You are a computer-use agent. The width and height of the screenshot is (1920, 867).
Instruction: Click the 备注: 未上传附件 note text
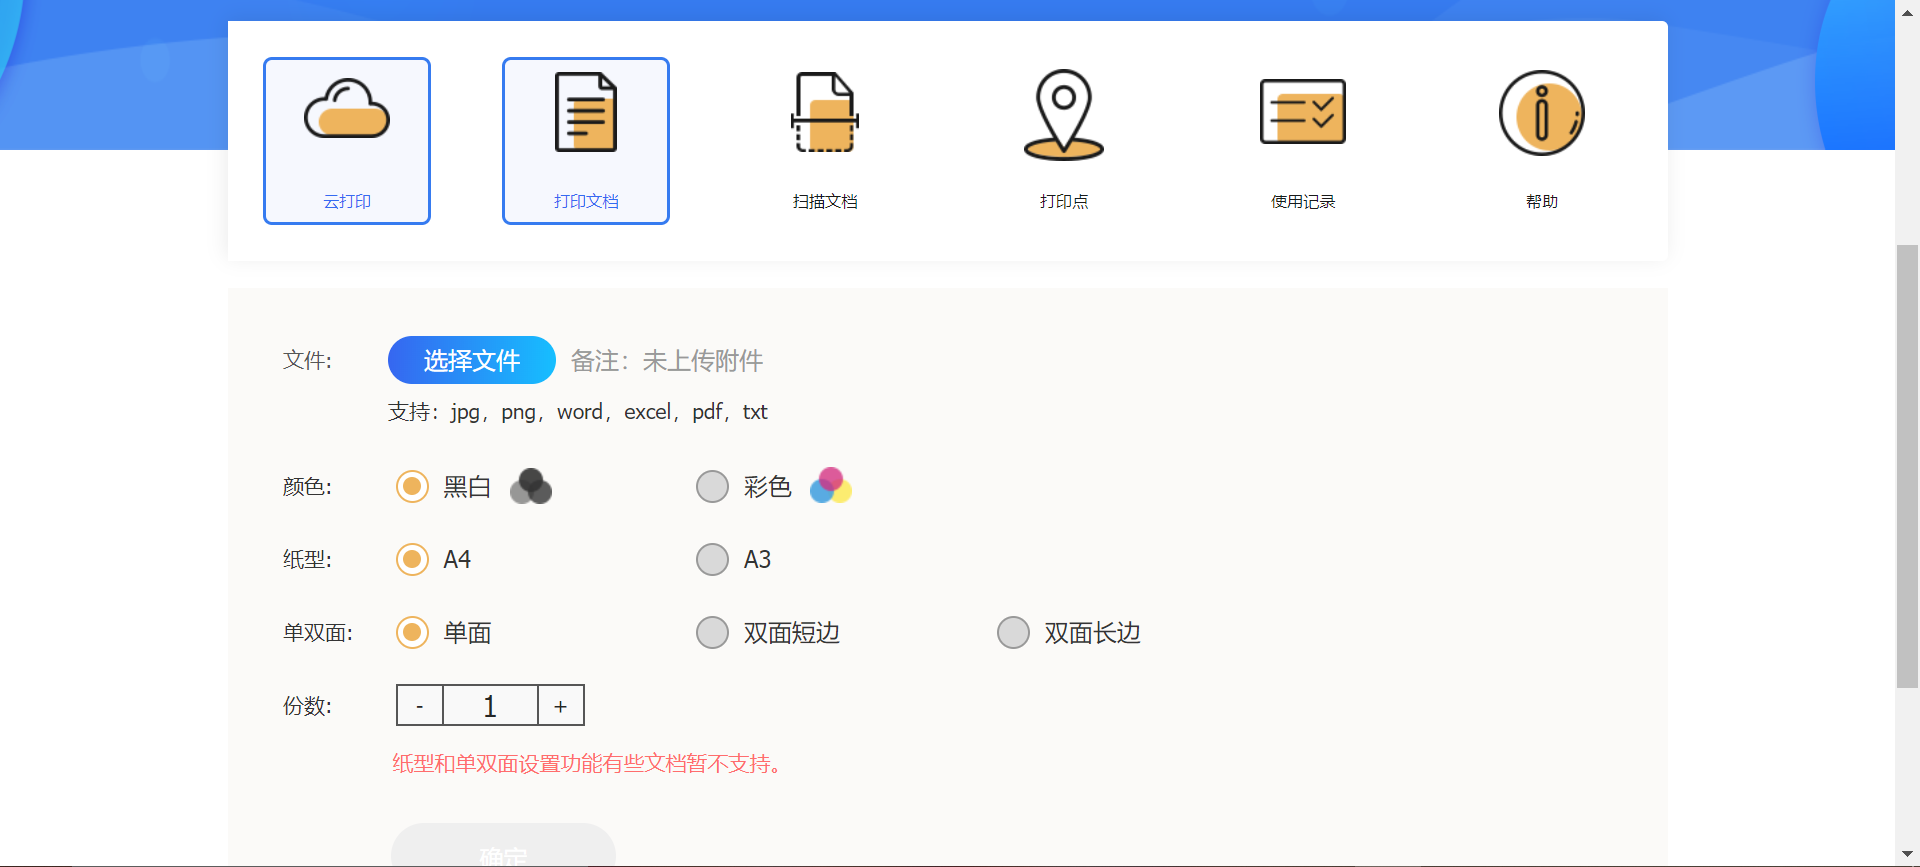(x=667, y=361)
